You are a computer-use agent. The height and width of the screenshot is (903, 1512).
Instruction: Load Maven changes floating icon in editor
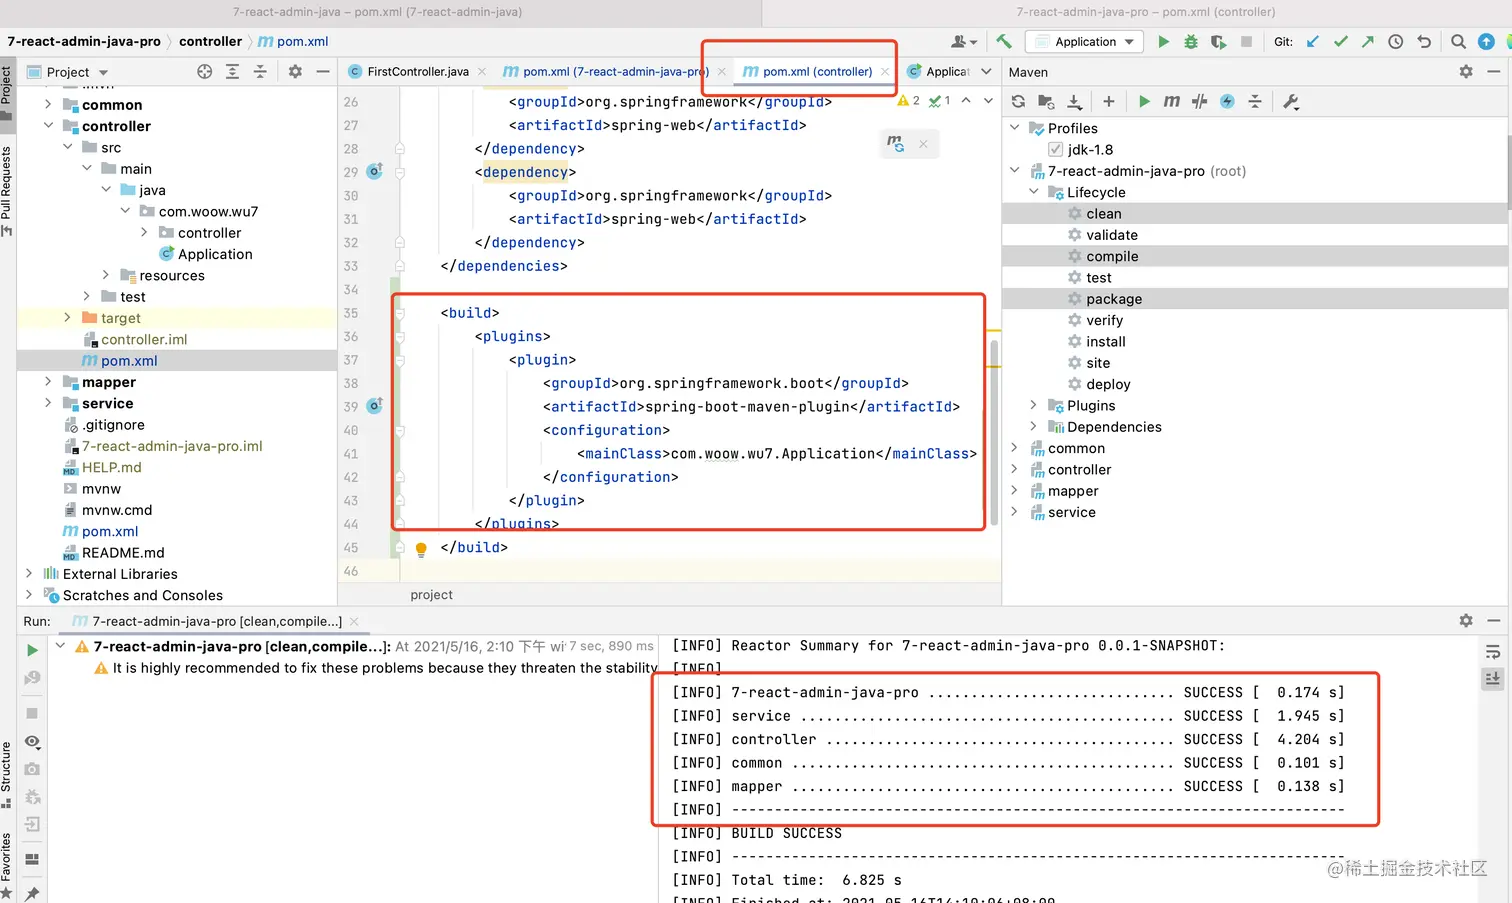point(895,144)
